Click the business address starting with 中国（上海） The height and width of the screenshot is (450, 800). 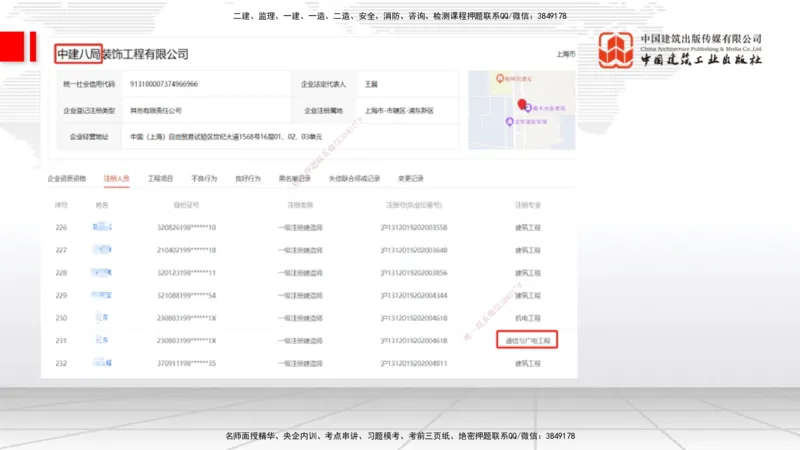[226, 137]
